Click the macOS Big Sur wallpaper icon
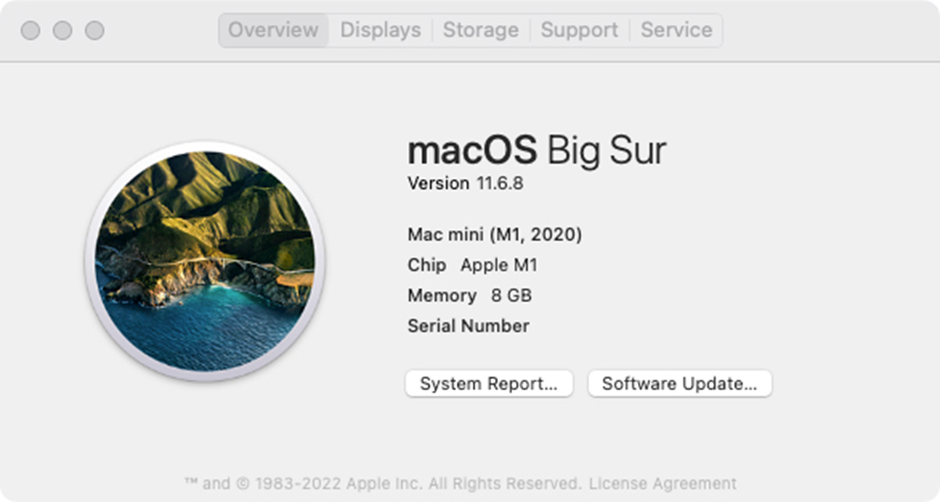The width and height of the screenshot is (940, 502). (204, 261)
